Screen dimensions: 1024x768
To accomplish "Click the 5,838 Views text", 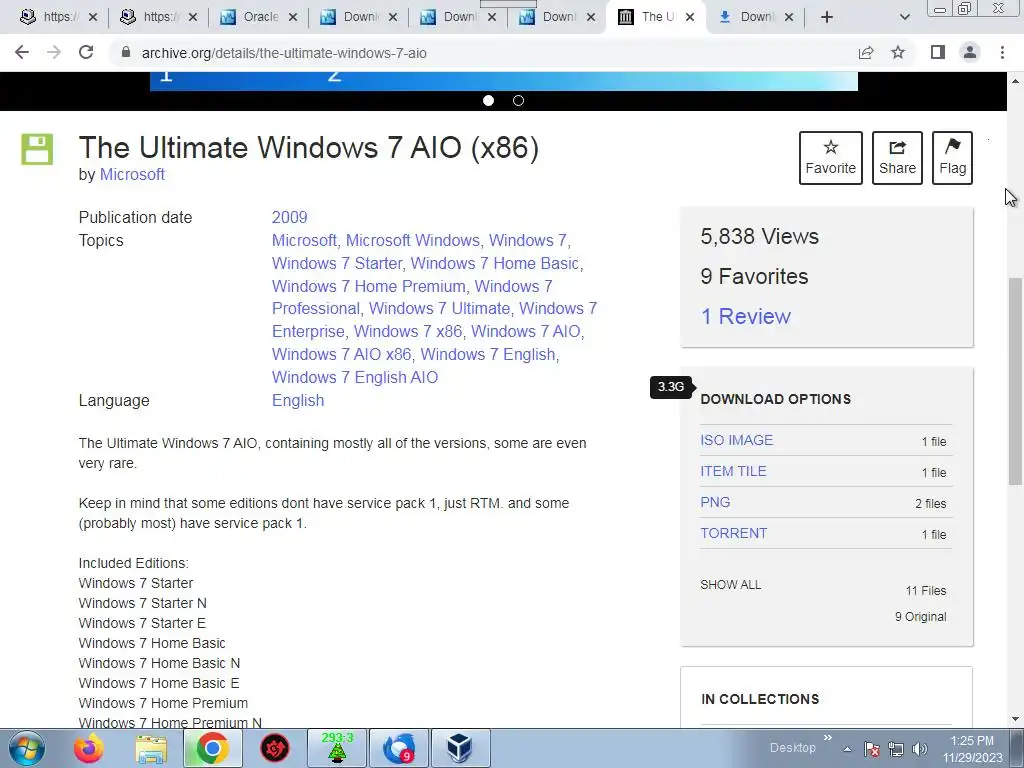I will pyautogui.click(x=760, y=236).
